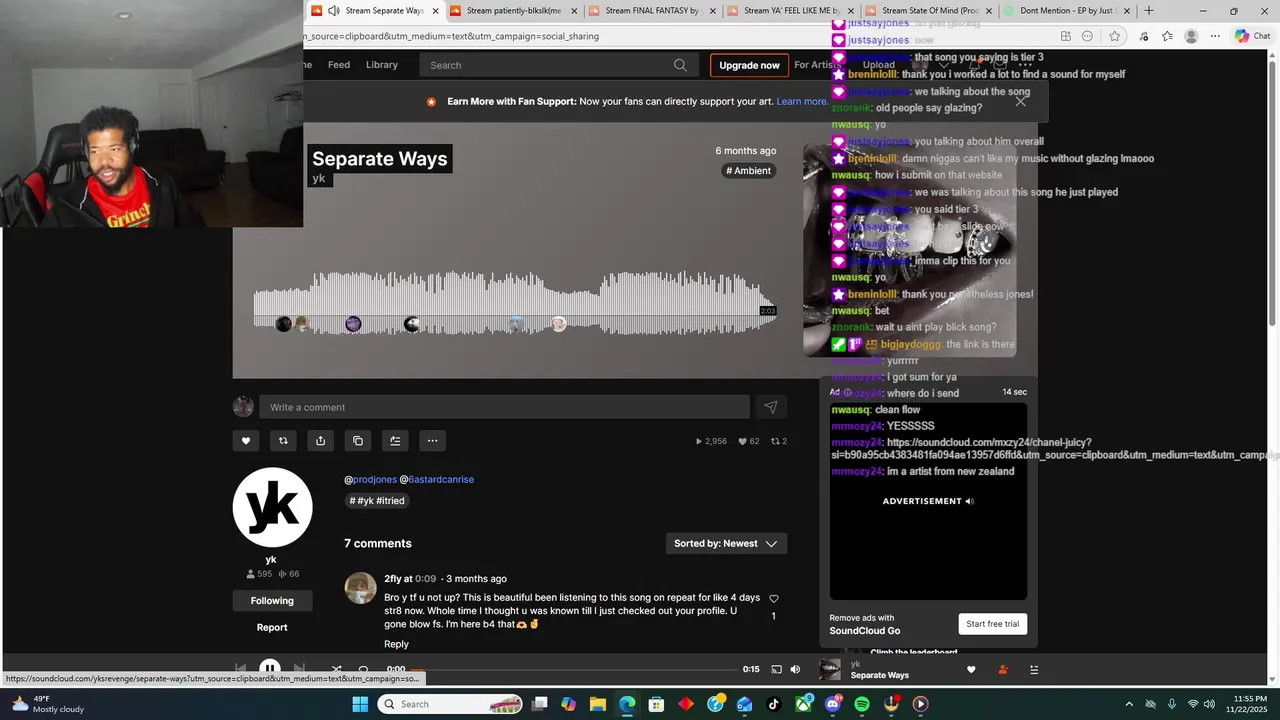This screenshot has height=720, width=1280.
Task: Toggle shuffle in the player bar
Action: [336, 669]
